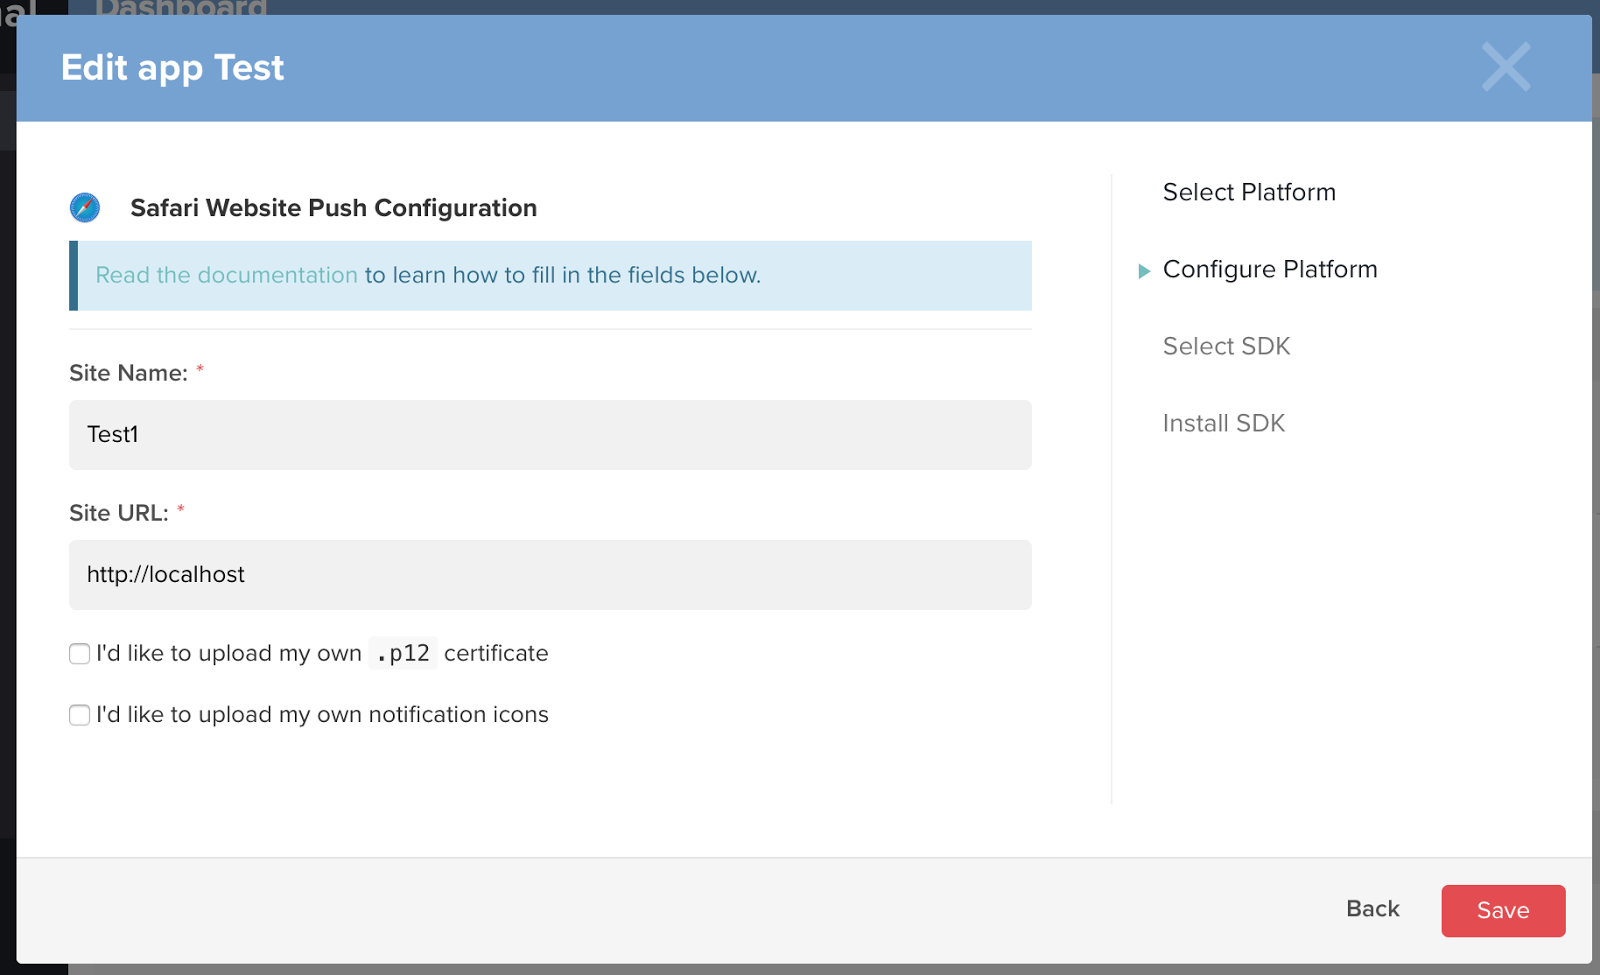Switch to the Install SDK step
This screenshot has height=975, width=1600.
coord(1223,423)
